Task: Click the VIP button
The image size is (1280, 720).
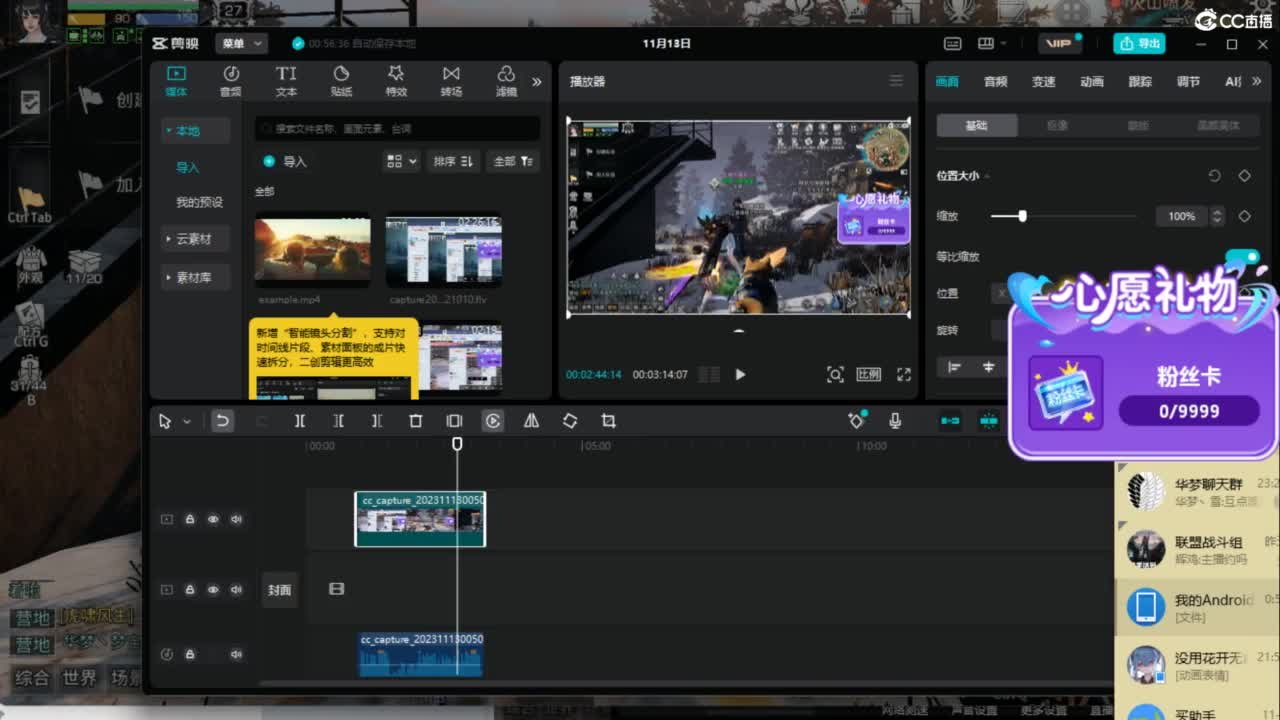Action: tap(1059, 44)
